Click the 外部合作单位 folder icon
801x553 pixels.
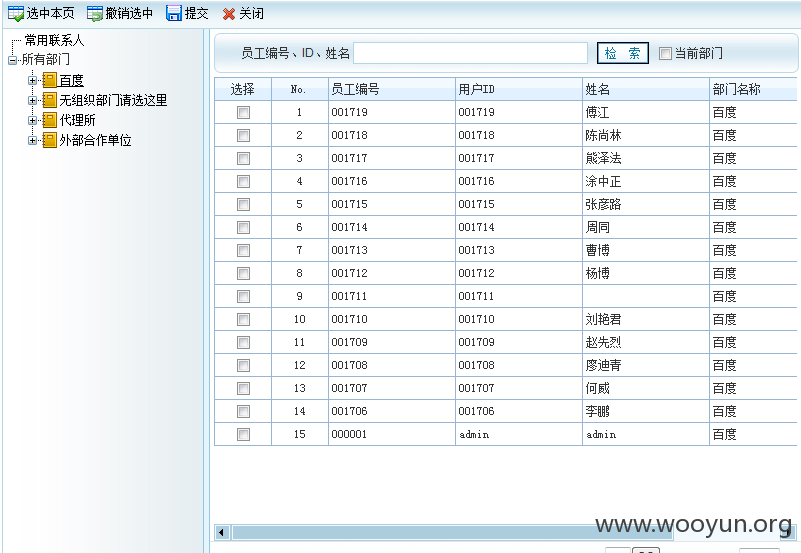pos(50,140)
